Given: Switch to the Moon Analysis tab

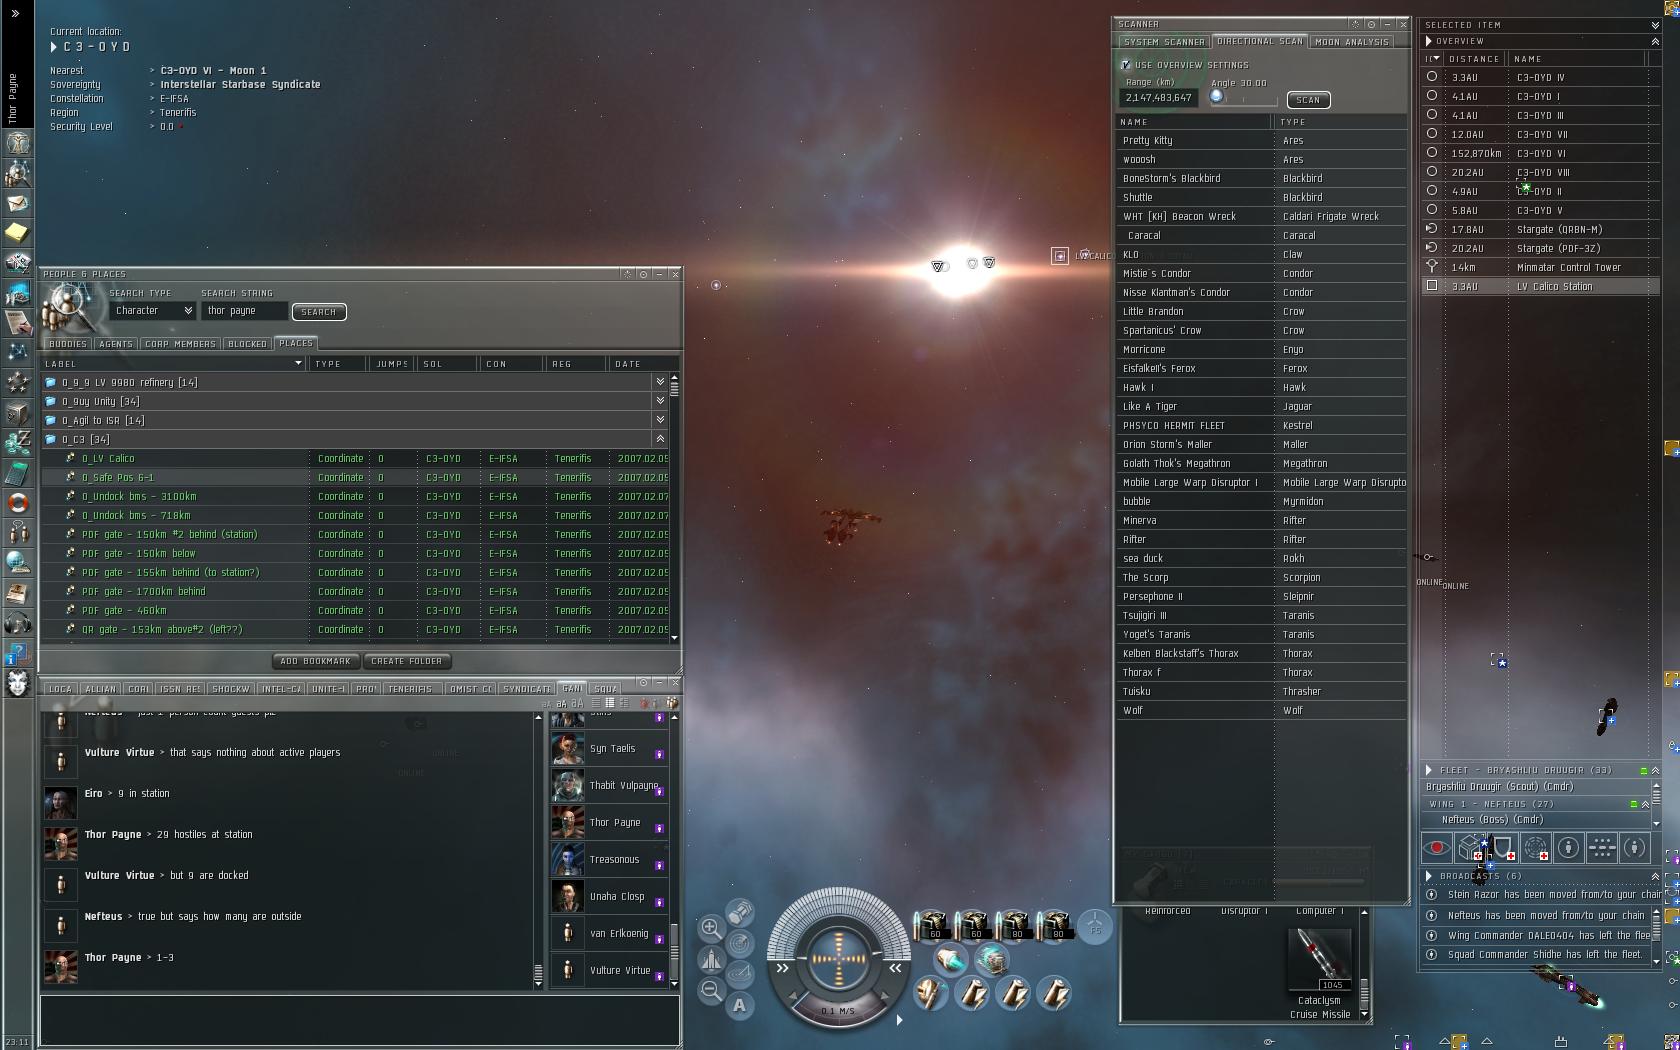Looking at the screenshot, I should point(1352,42).
